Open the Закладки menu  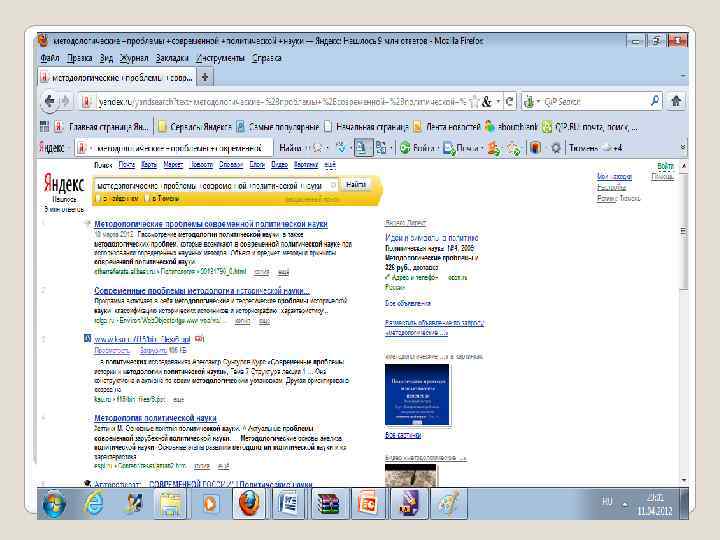pos(172,58)
